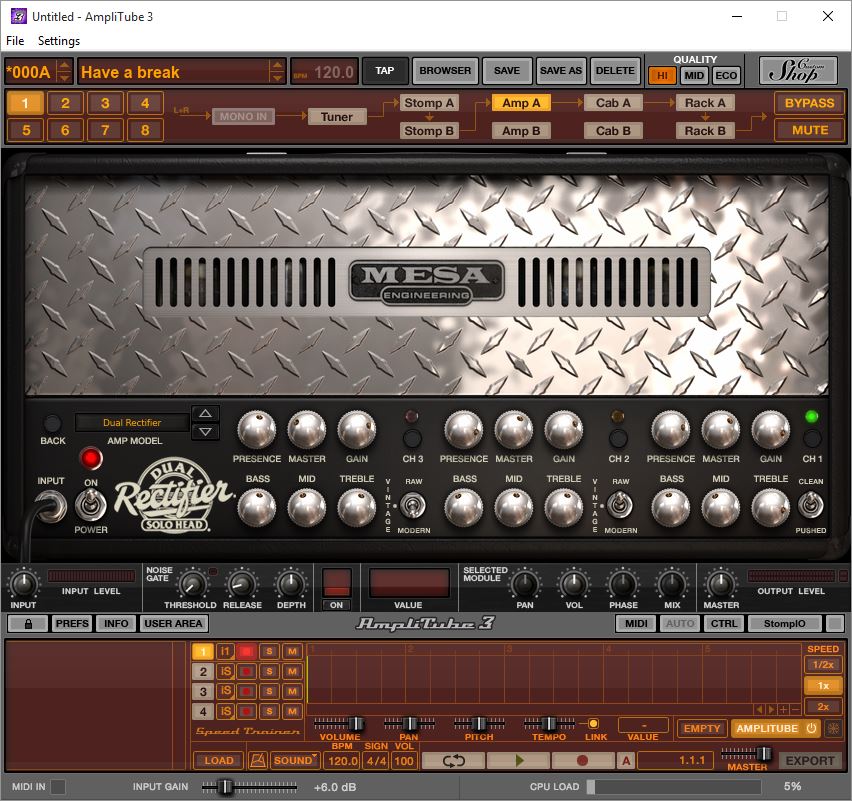The height and width of the screenshot is (801, 852).
Task: Click the transport record button
Action: tap(582, 761)
